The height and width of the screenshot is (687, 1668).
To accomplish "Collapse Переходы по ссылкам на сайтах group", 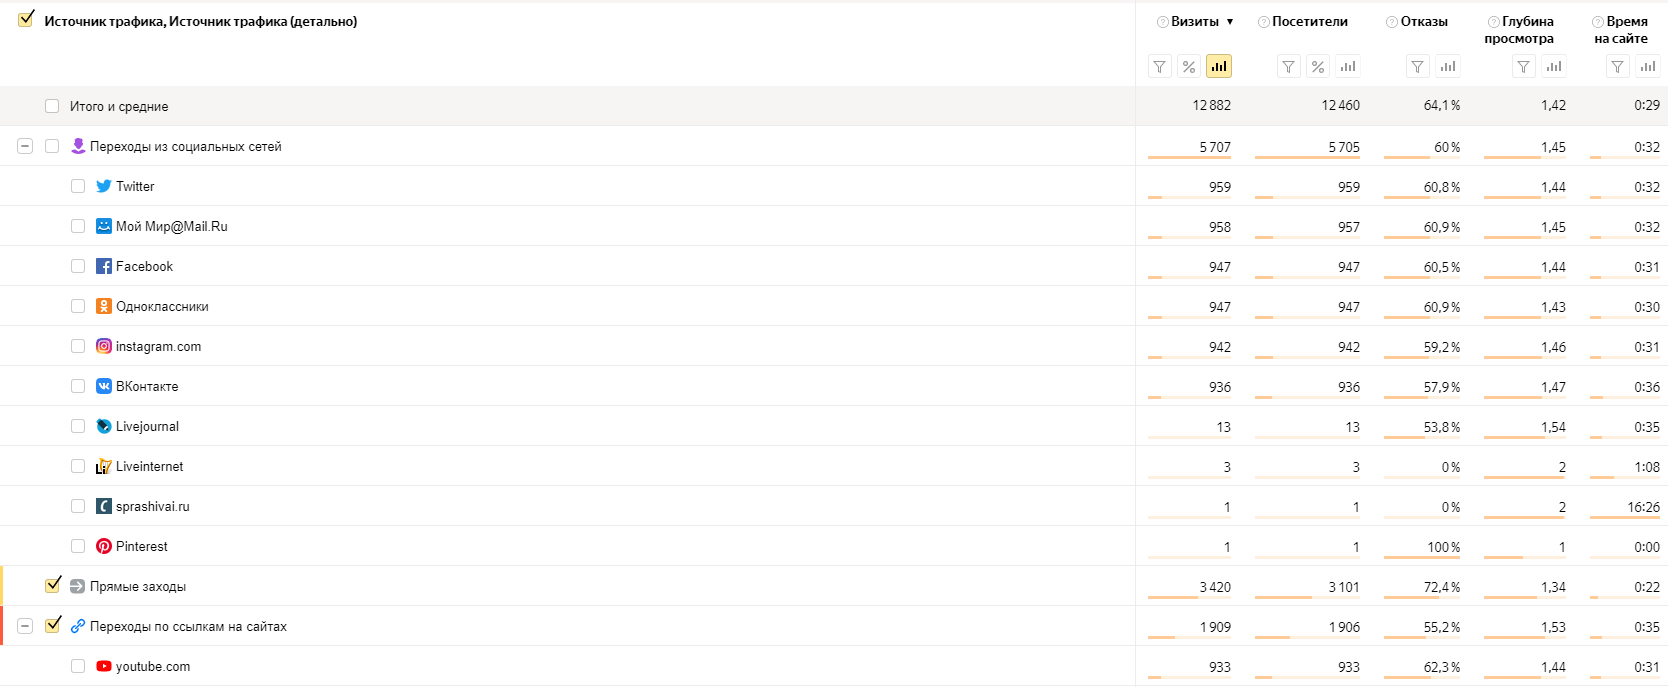I will (25, 626).
